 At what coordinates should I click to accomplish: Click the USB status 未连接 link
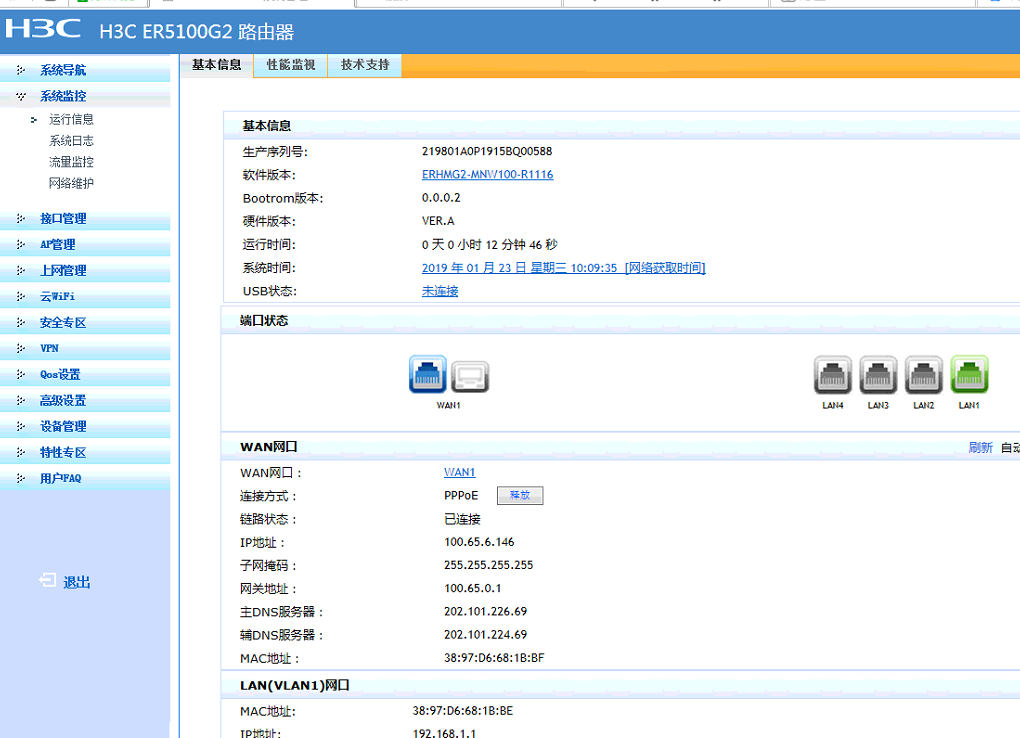click(x=440, y=291)
